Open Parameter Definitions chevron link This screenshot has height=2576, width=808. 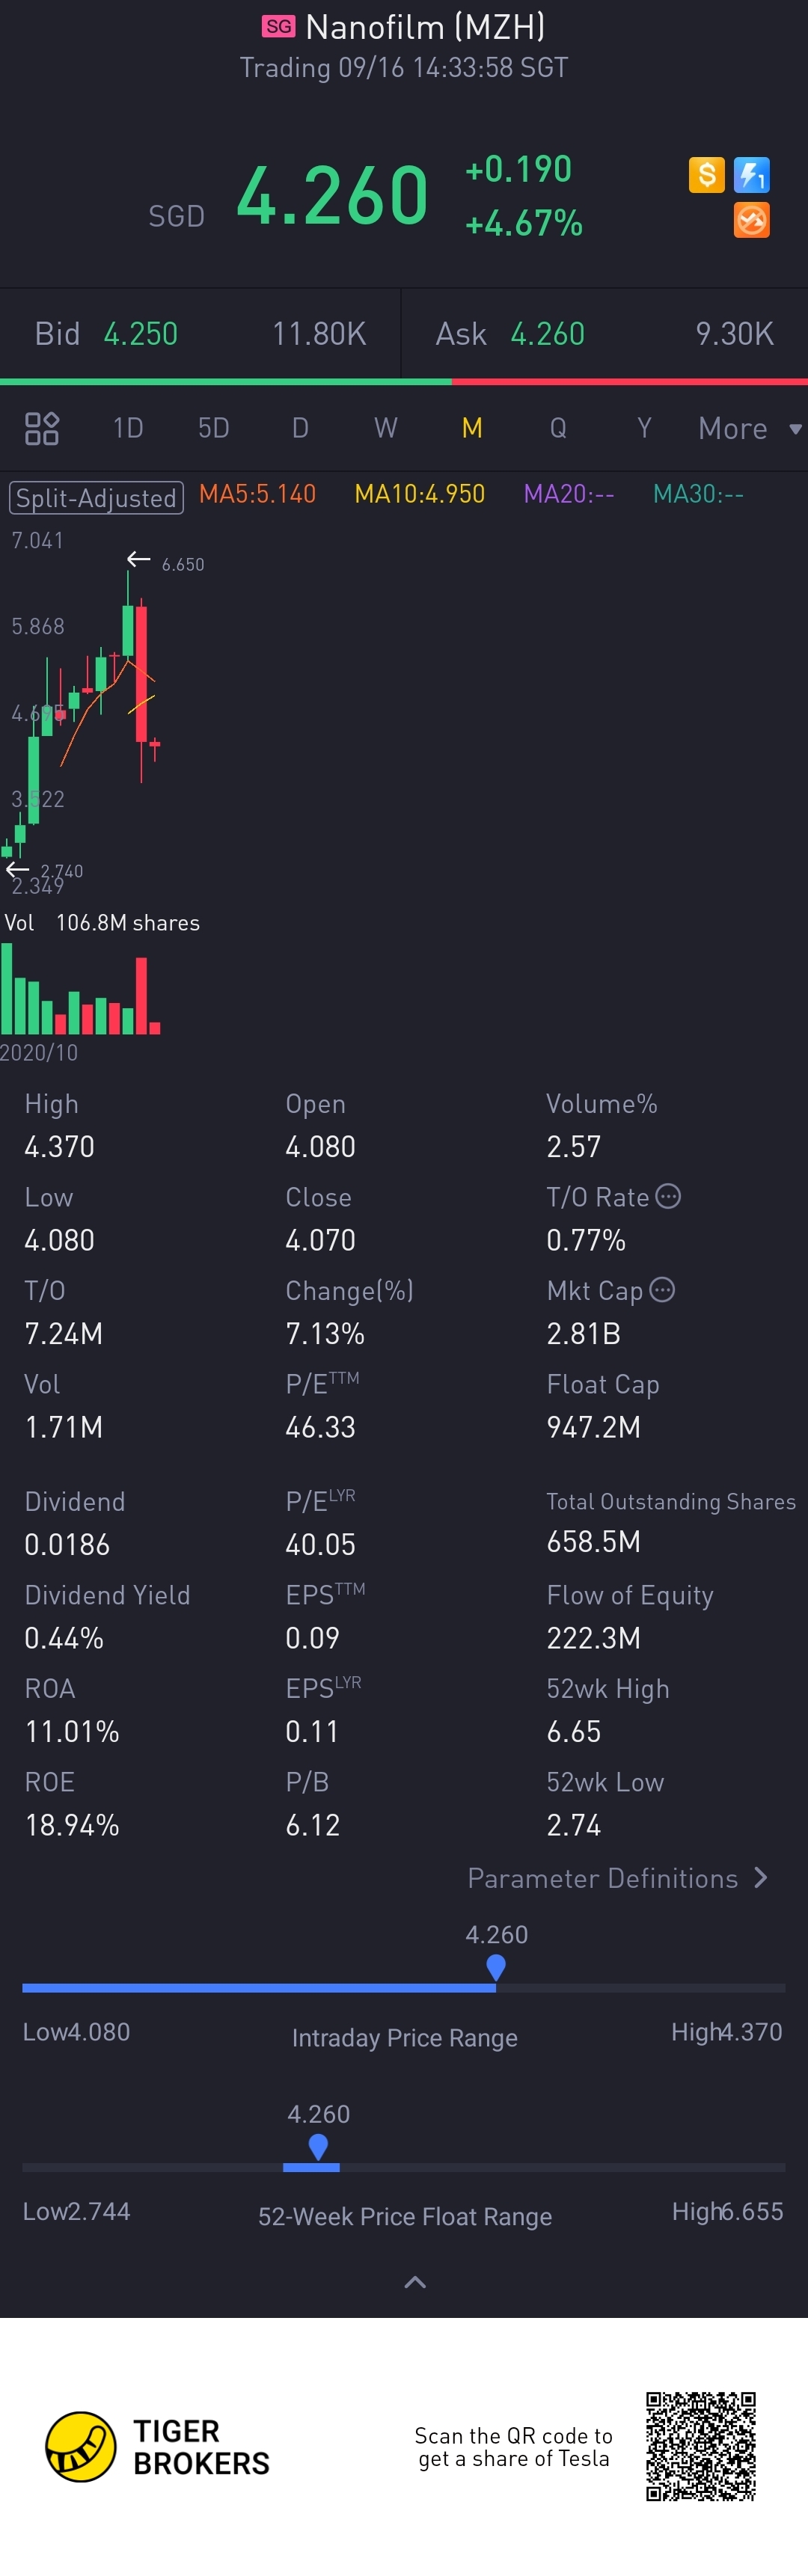click(x=618, y=1878)
